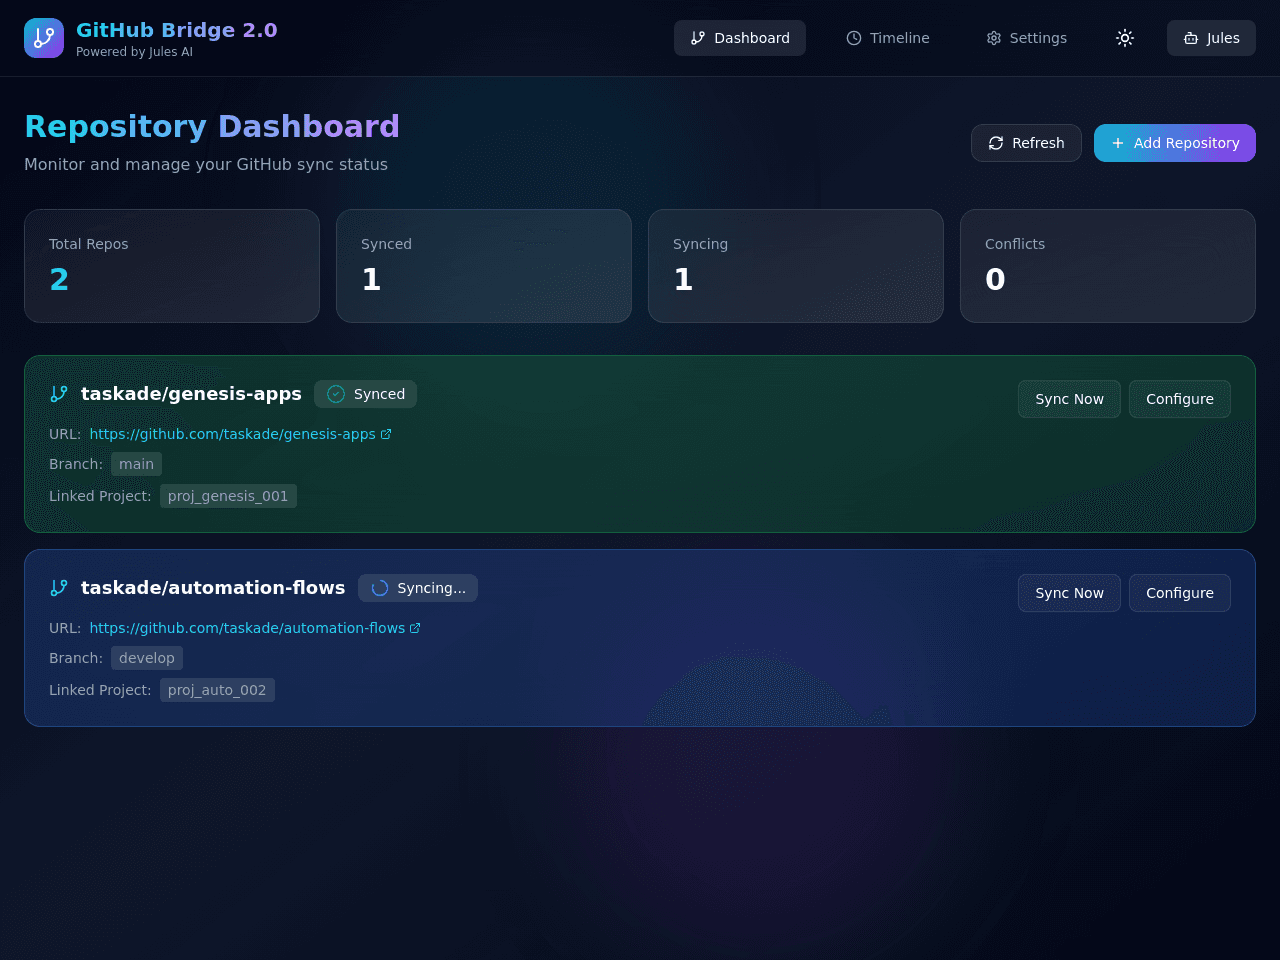Click the Synced status badge
Screen dimensions: 1280x960
coord(366,394)
